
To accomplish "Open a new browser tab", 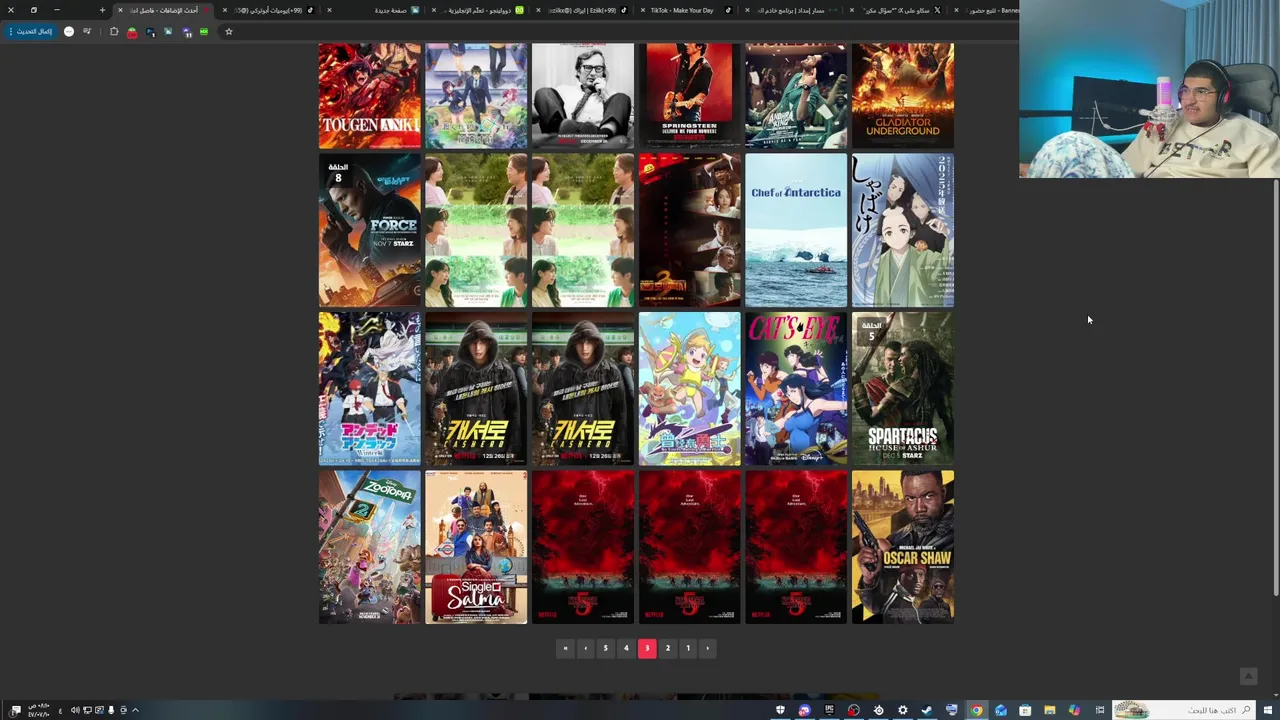I will [x=102, y=10].
